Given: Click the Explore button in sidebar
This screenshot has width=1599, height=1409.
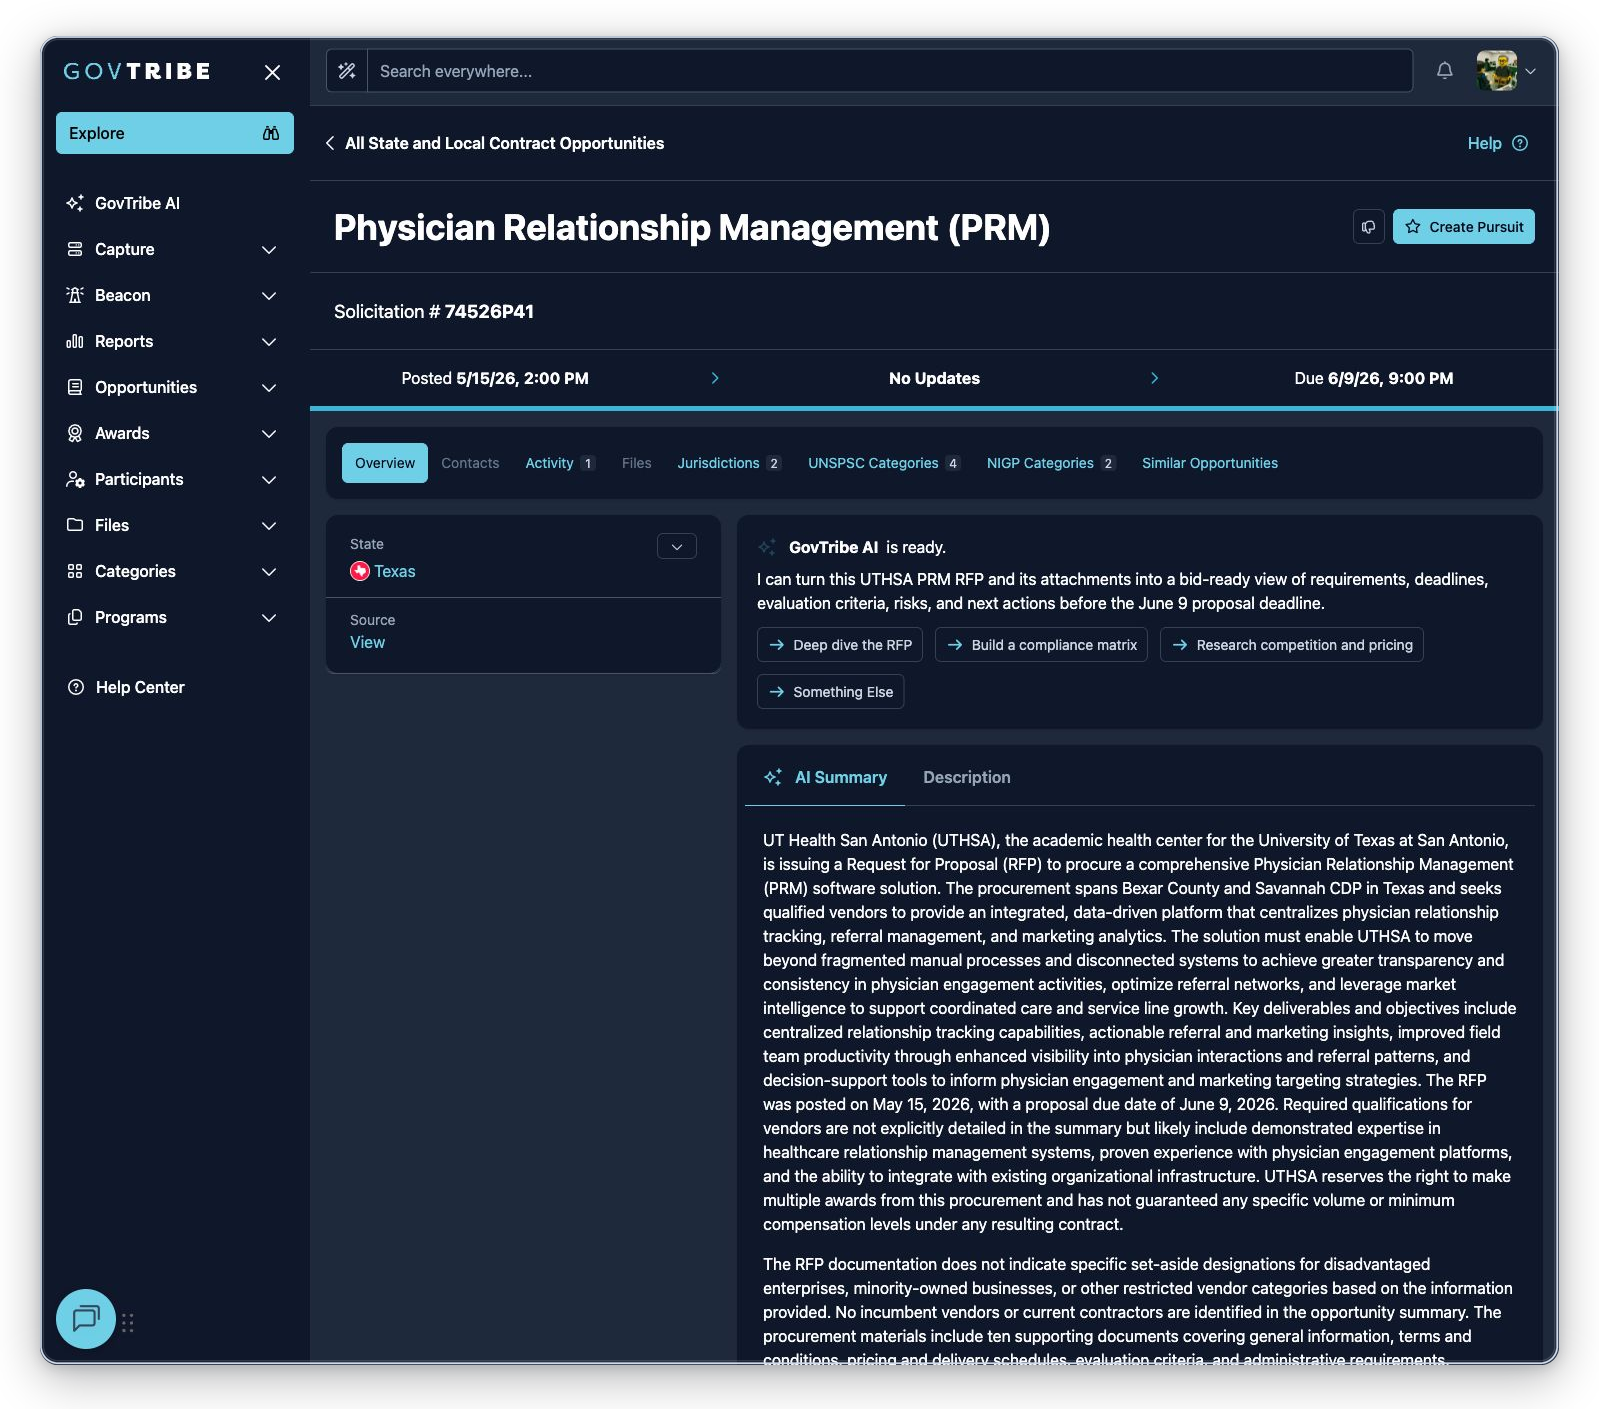Looking at the screenshot, I should pyautogui.click(x=175, y=133).
